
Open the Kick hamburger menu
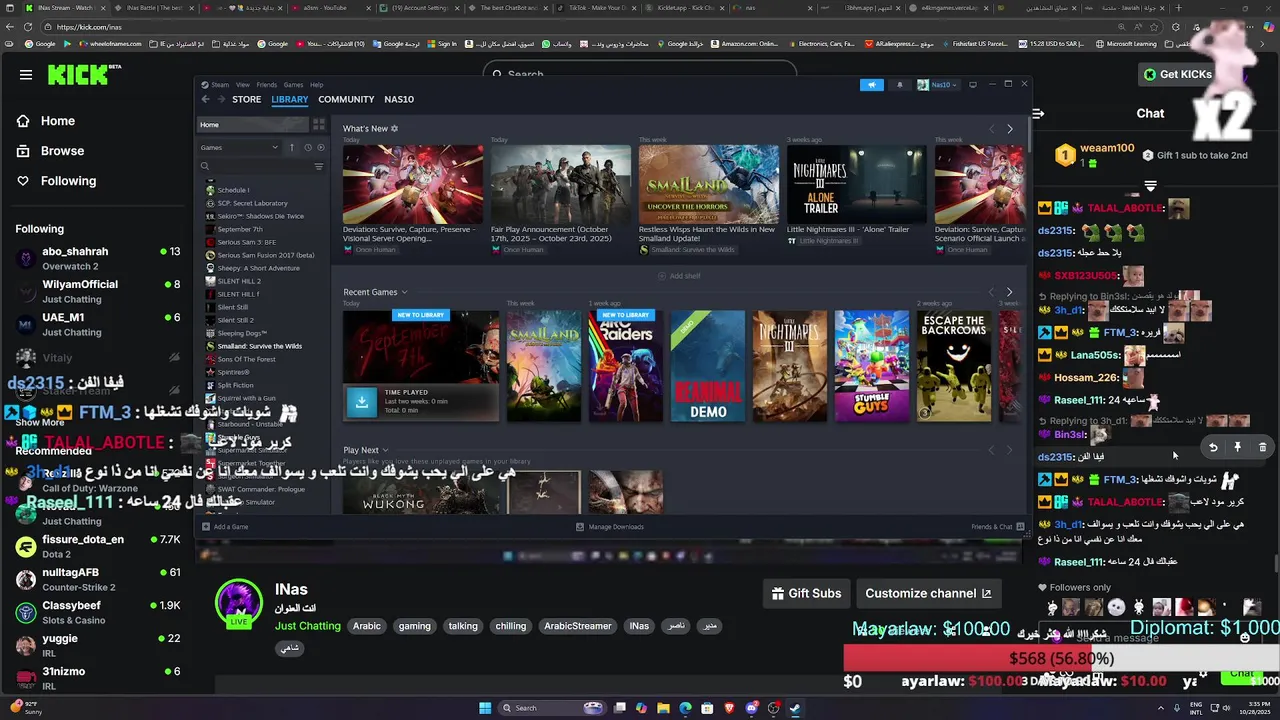(x=26, y=74)
